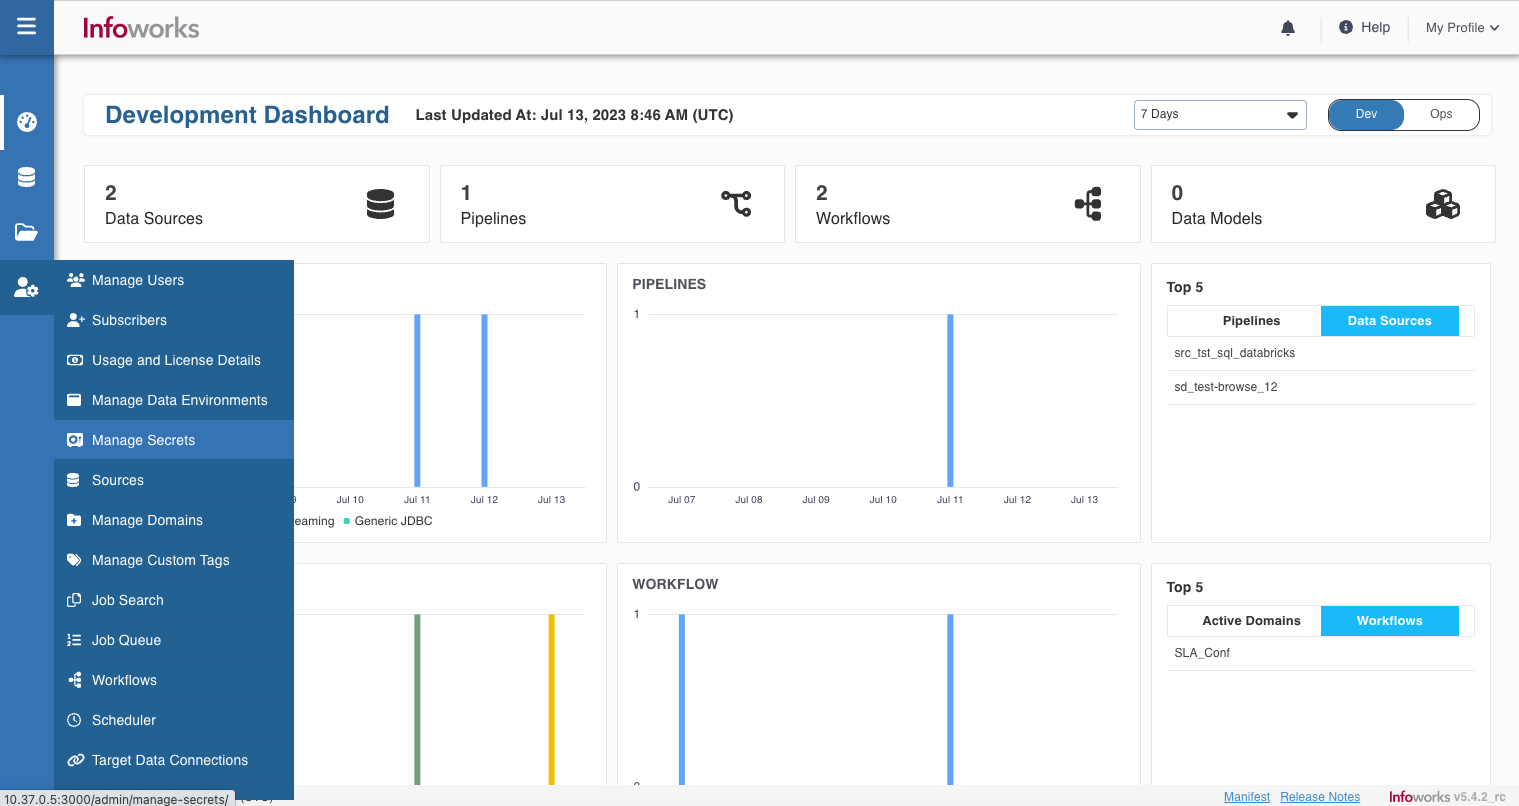Viewport: 1519px width, 806px height.
Task: Click the Scheduler clock icon
Action: point(74,720)
